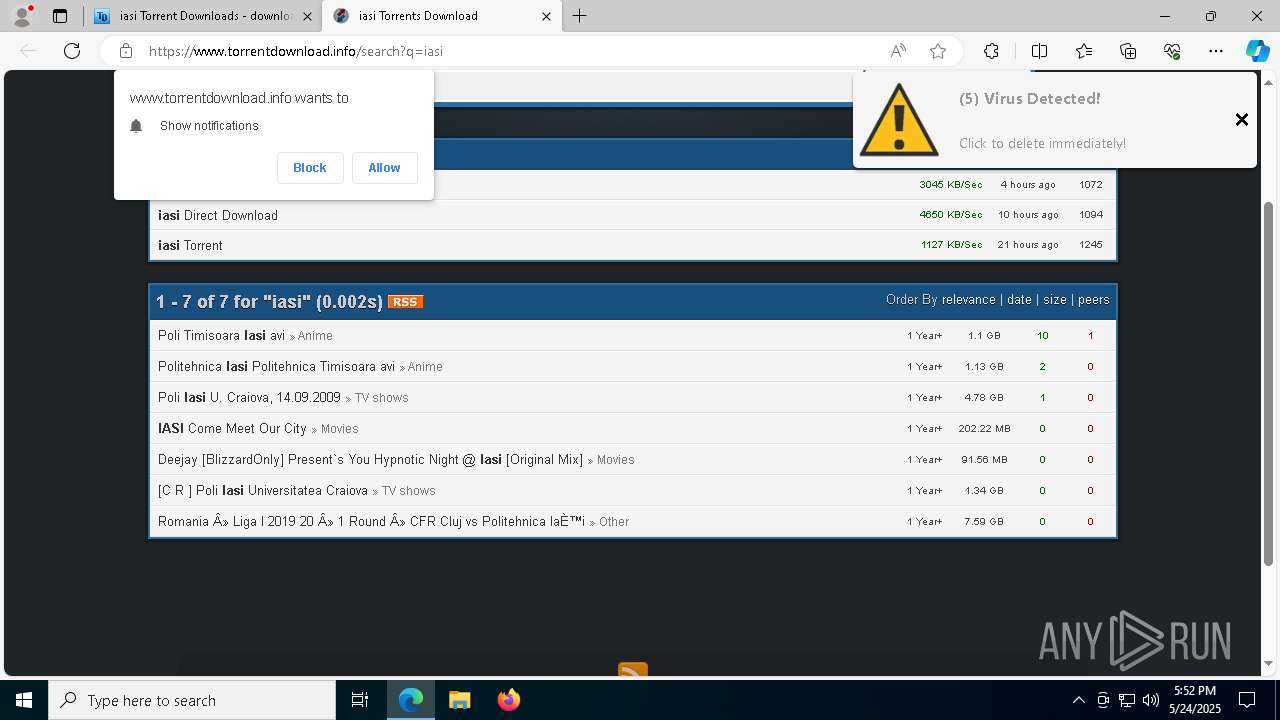Screen dimensions: 1280x720
Task: Open Romania Liga I 2019 20 torrent
Action: tap(371, 522)
